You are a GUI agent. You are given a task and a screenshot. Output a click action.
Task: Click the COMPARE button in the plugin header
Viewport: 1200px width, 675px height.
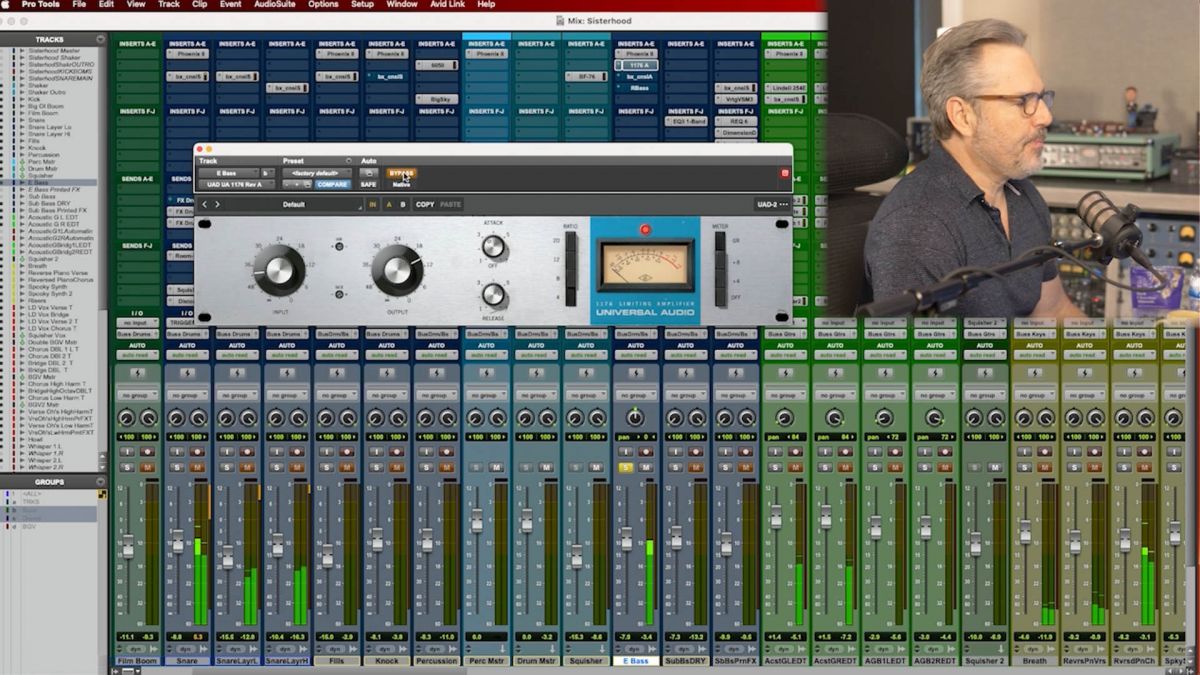332,185
